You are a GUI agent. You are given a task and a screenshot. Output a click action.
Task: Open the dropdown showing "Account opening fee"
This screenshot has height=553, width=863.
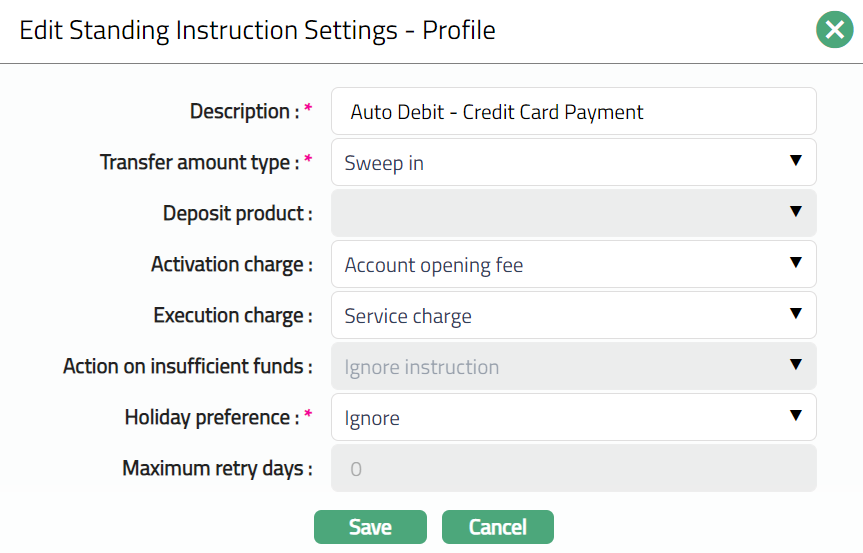coord(560,264)
